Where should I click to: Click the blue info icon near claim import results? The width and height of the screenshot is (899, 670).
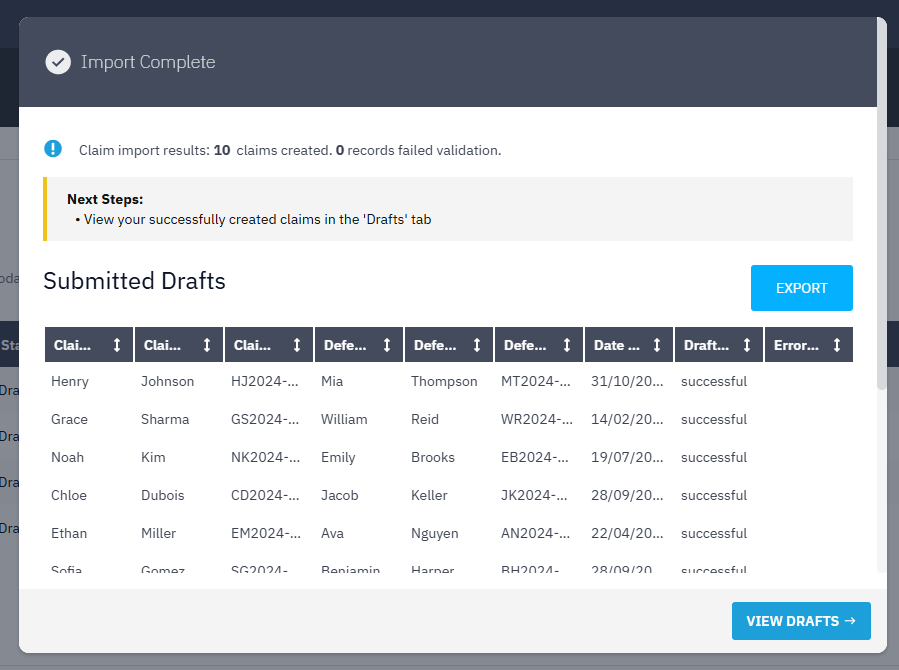pos(53,149)
